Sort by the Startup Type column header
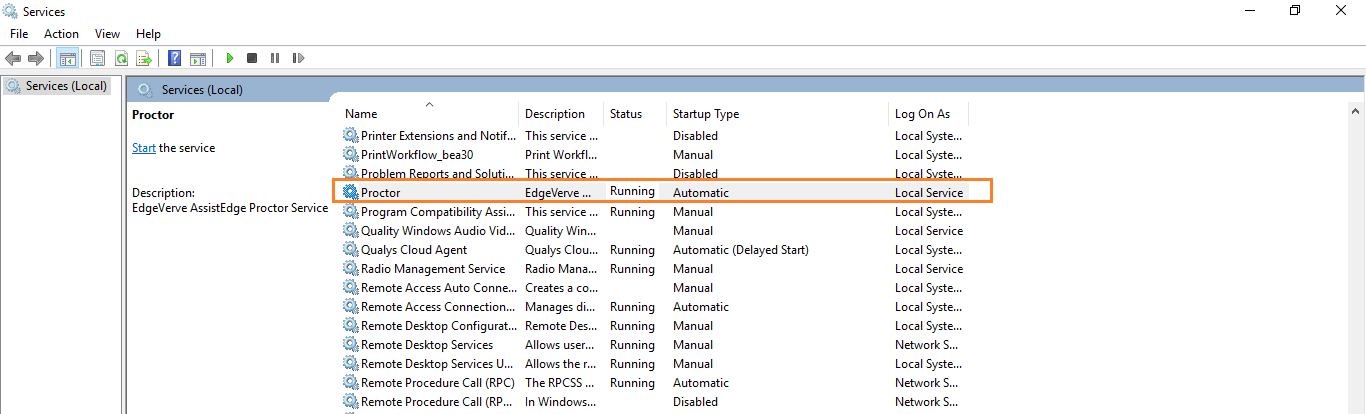The width and height of the screenshot is (1366, 414). coord(705,114)
